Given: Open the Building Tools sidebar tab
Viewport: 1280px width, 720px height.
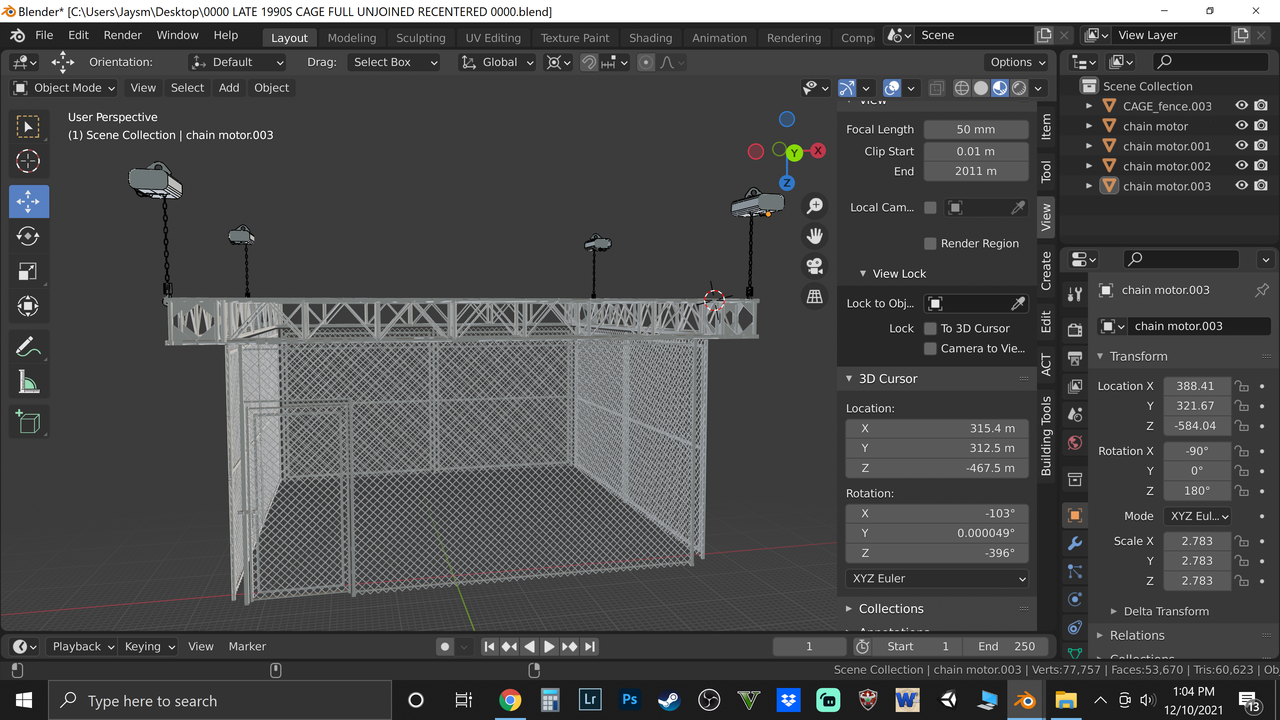Looking at the screenshot, I should [1046, 435].
